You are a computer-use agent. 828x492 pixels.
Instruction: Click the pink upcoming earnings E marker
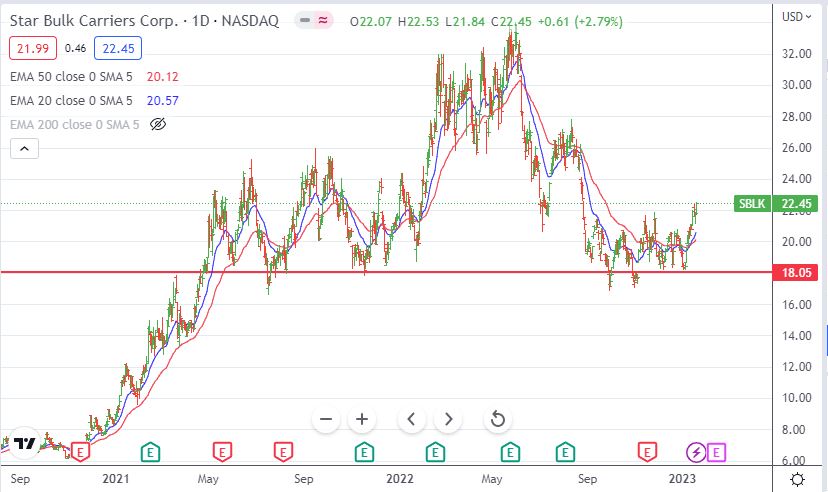pyautogui.click(x=717, y=452)
